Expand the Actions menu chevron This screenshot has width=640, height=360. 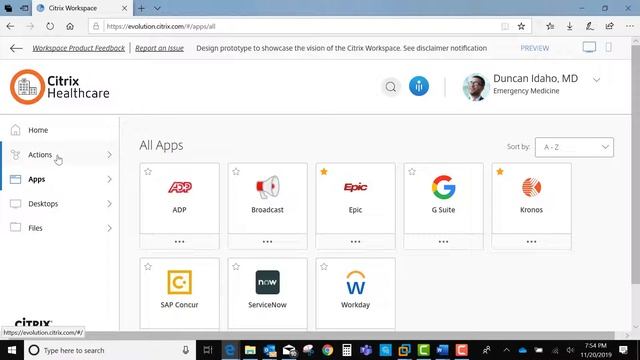pyautogui.click(x=109, y=155)
